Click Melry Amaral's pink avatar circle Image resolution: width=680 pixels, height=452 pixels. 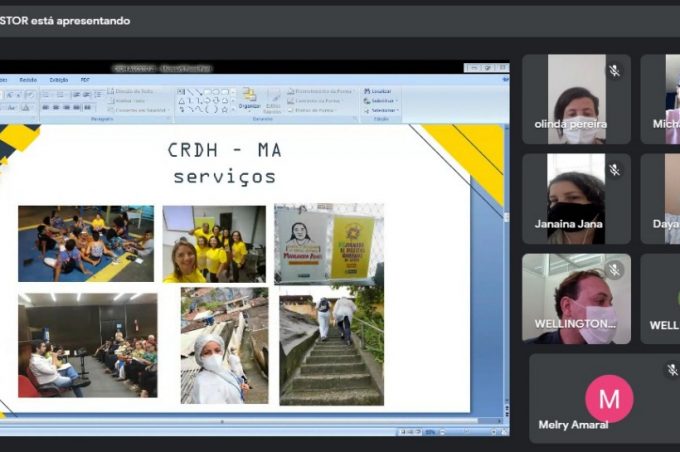[x=609, y=399]
